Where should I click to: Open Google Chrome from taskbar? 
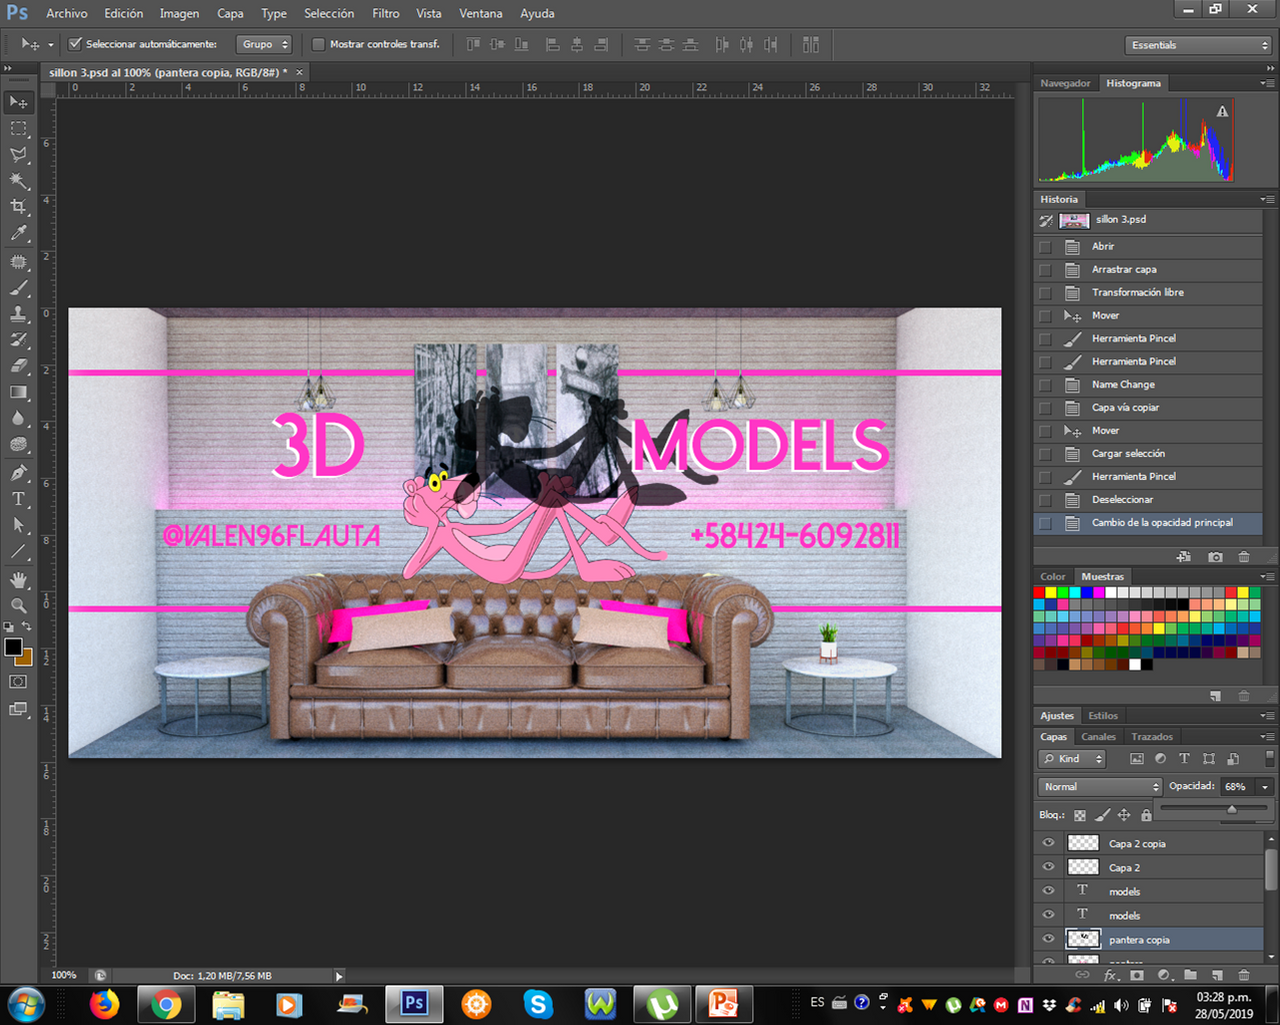[x=166, y=1003]
